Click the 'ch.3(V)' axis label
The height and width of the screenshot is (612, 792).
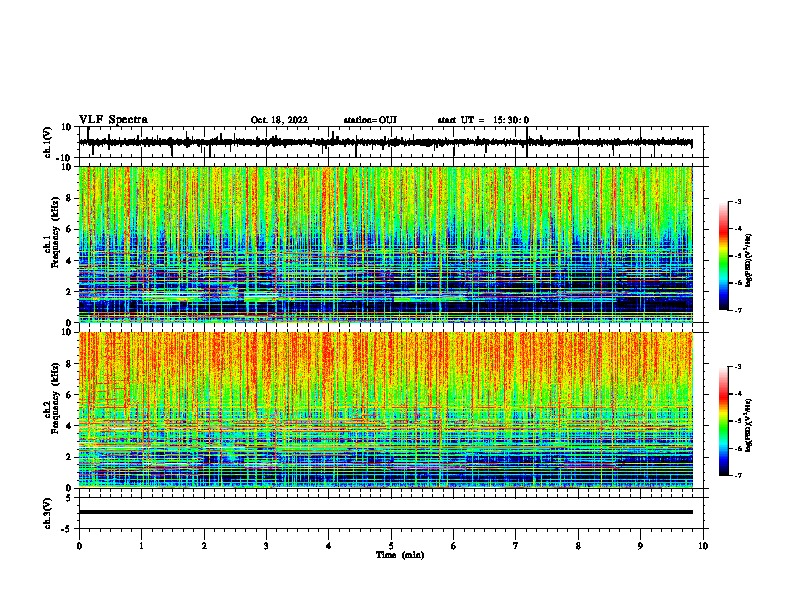coord(49,513)
